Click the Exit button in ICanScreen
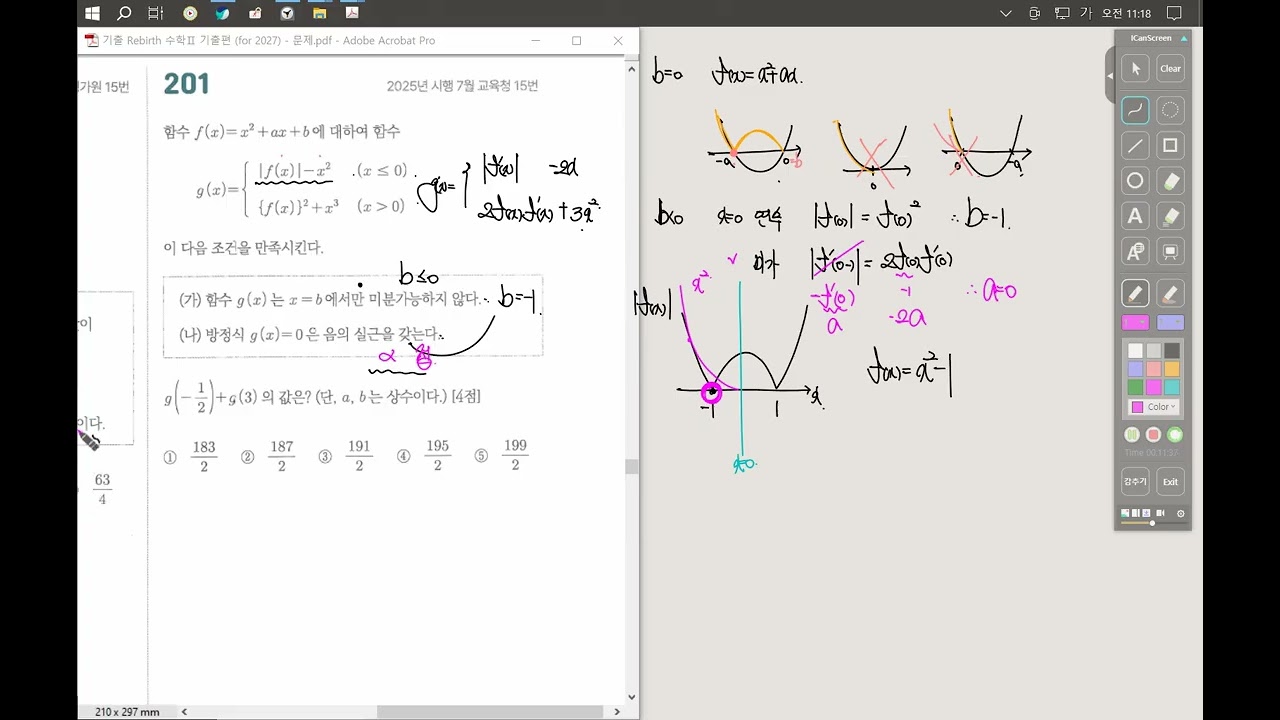The height and width of the screenshot is (720, 1280). coord(1170,481)
